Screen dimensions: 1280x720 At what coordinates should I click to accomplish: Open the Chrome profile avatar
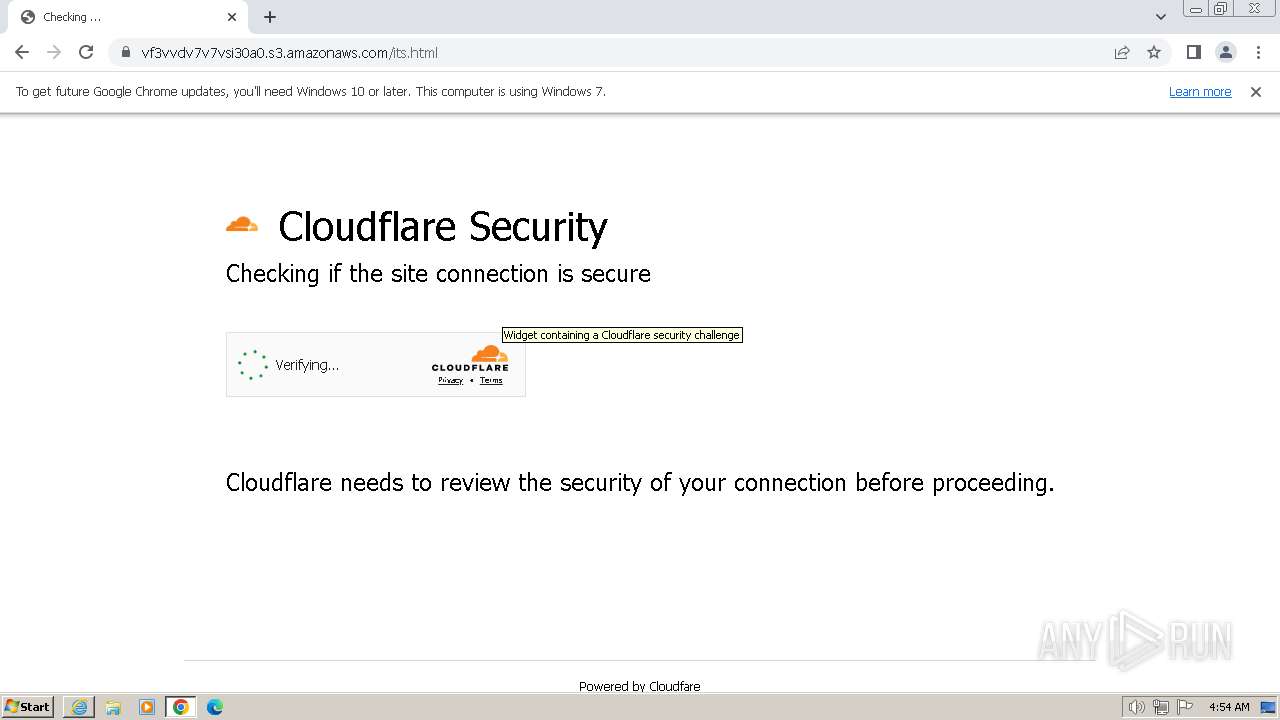tap(1225, 53)
